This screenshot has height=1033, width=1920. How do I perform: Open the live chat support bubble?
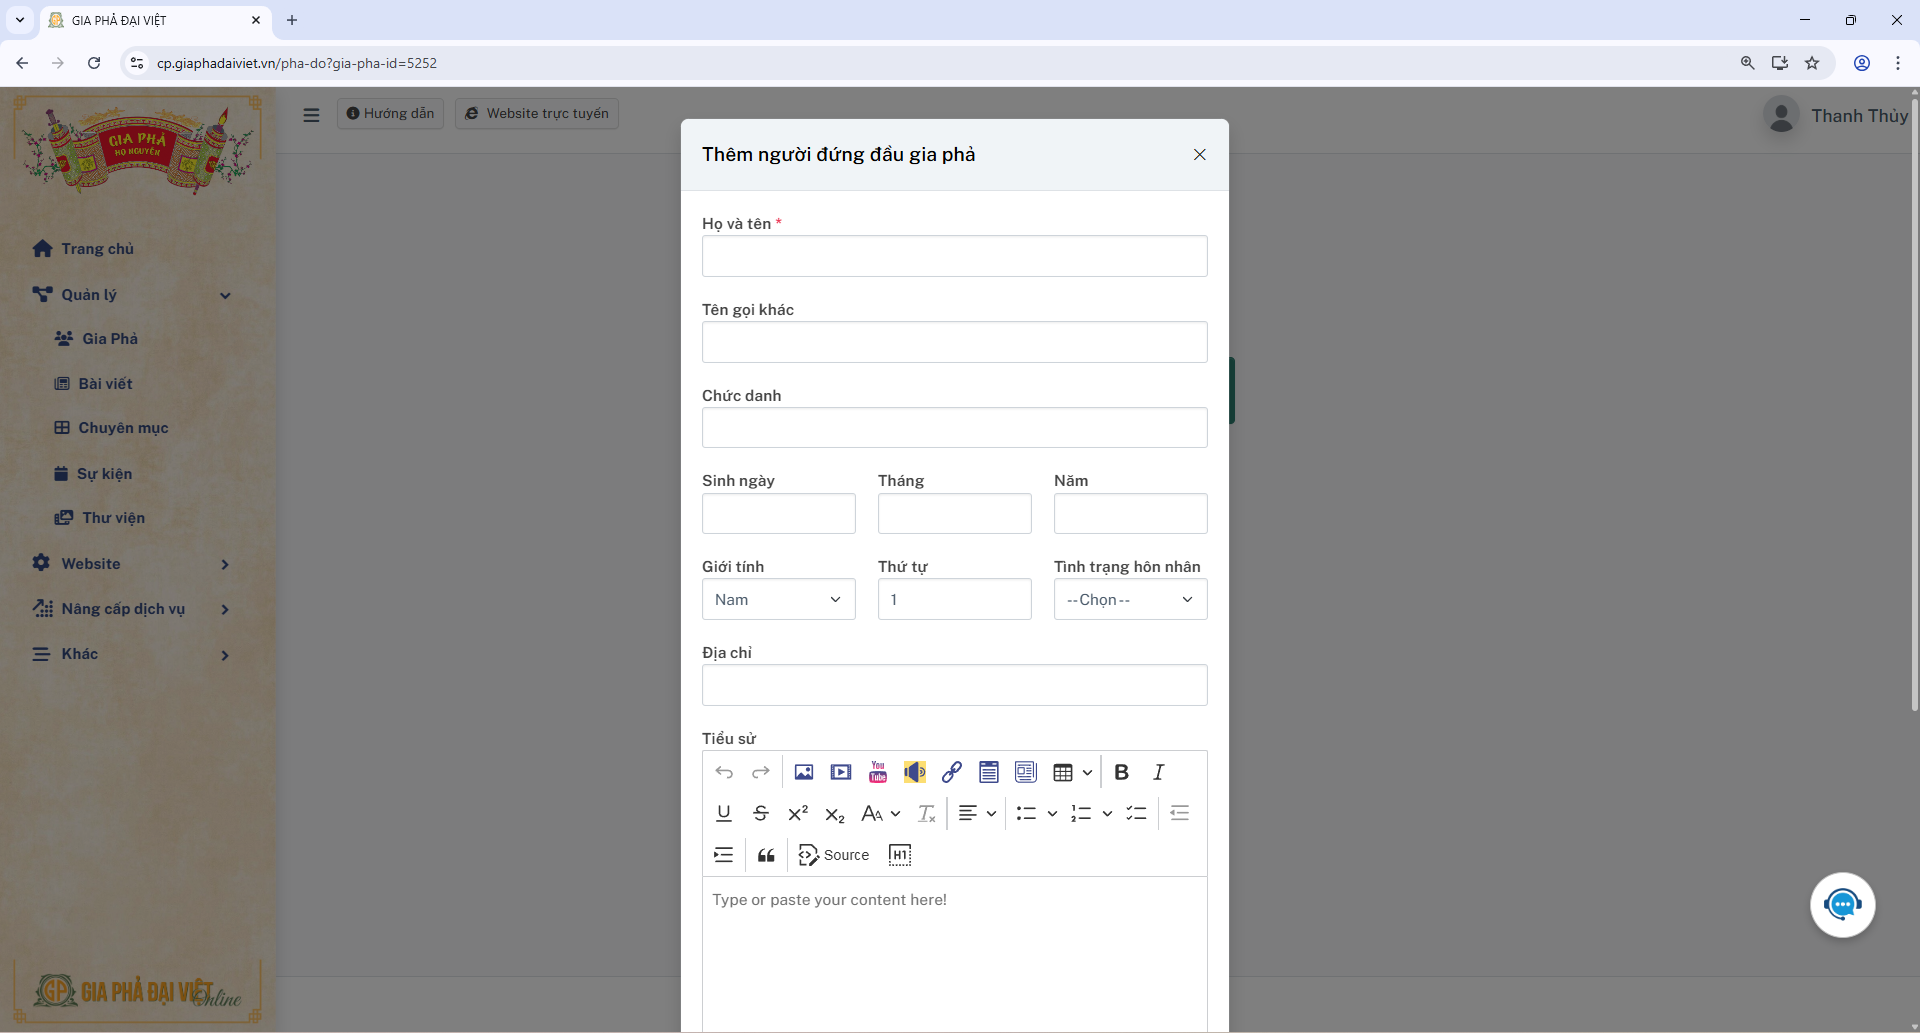[x=1842, y=905]
